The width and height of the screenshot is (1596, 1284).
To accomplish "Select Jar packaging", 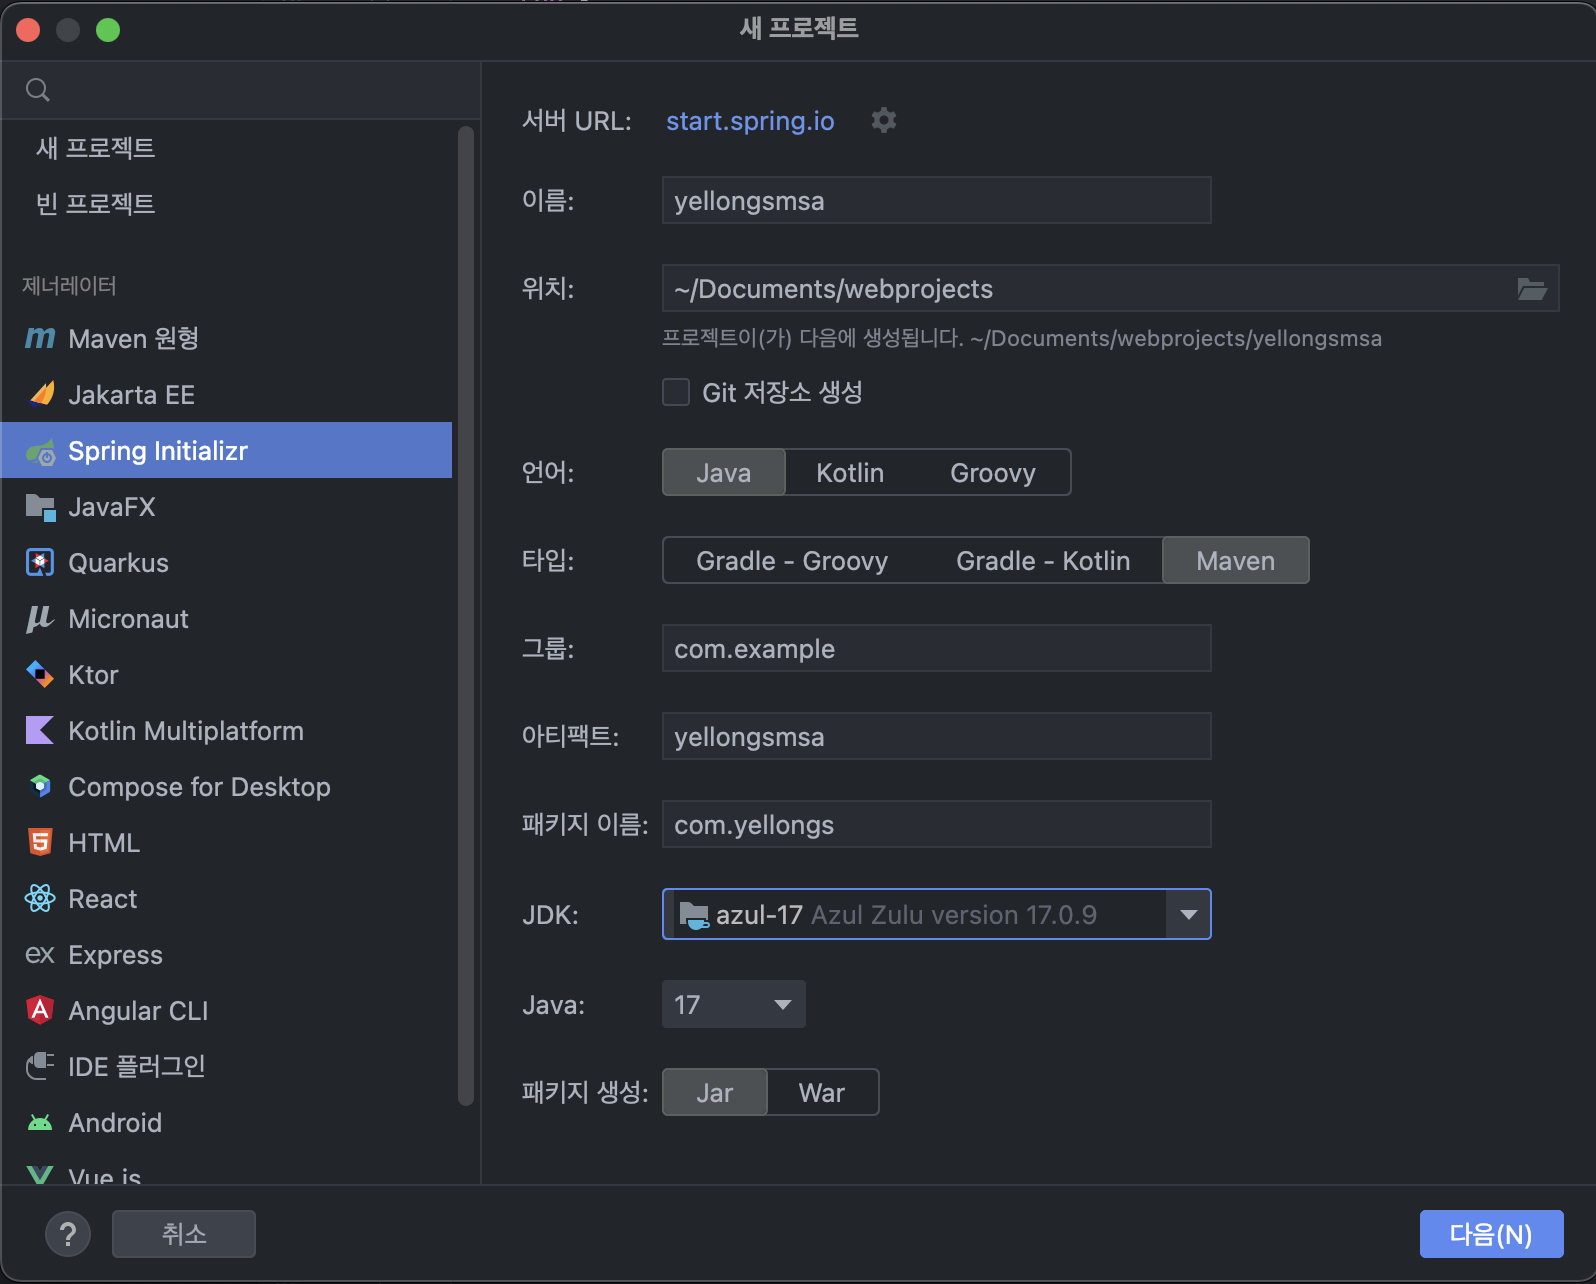I will click(x=715, y=1092).
